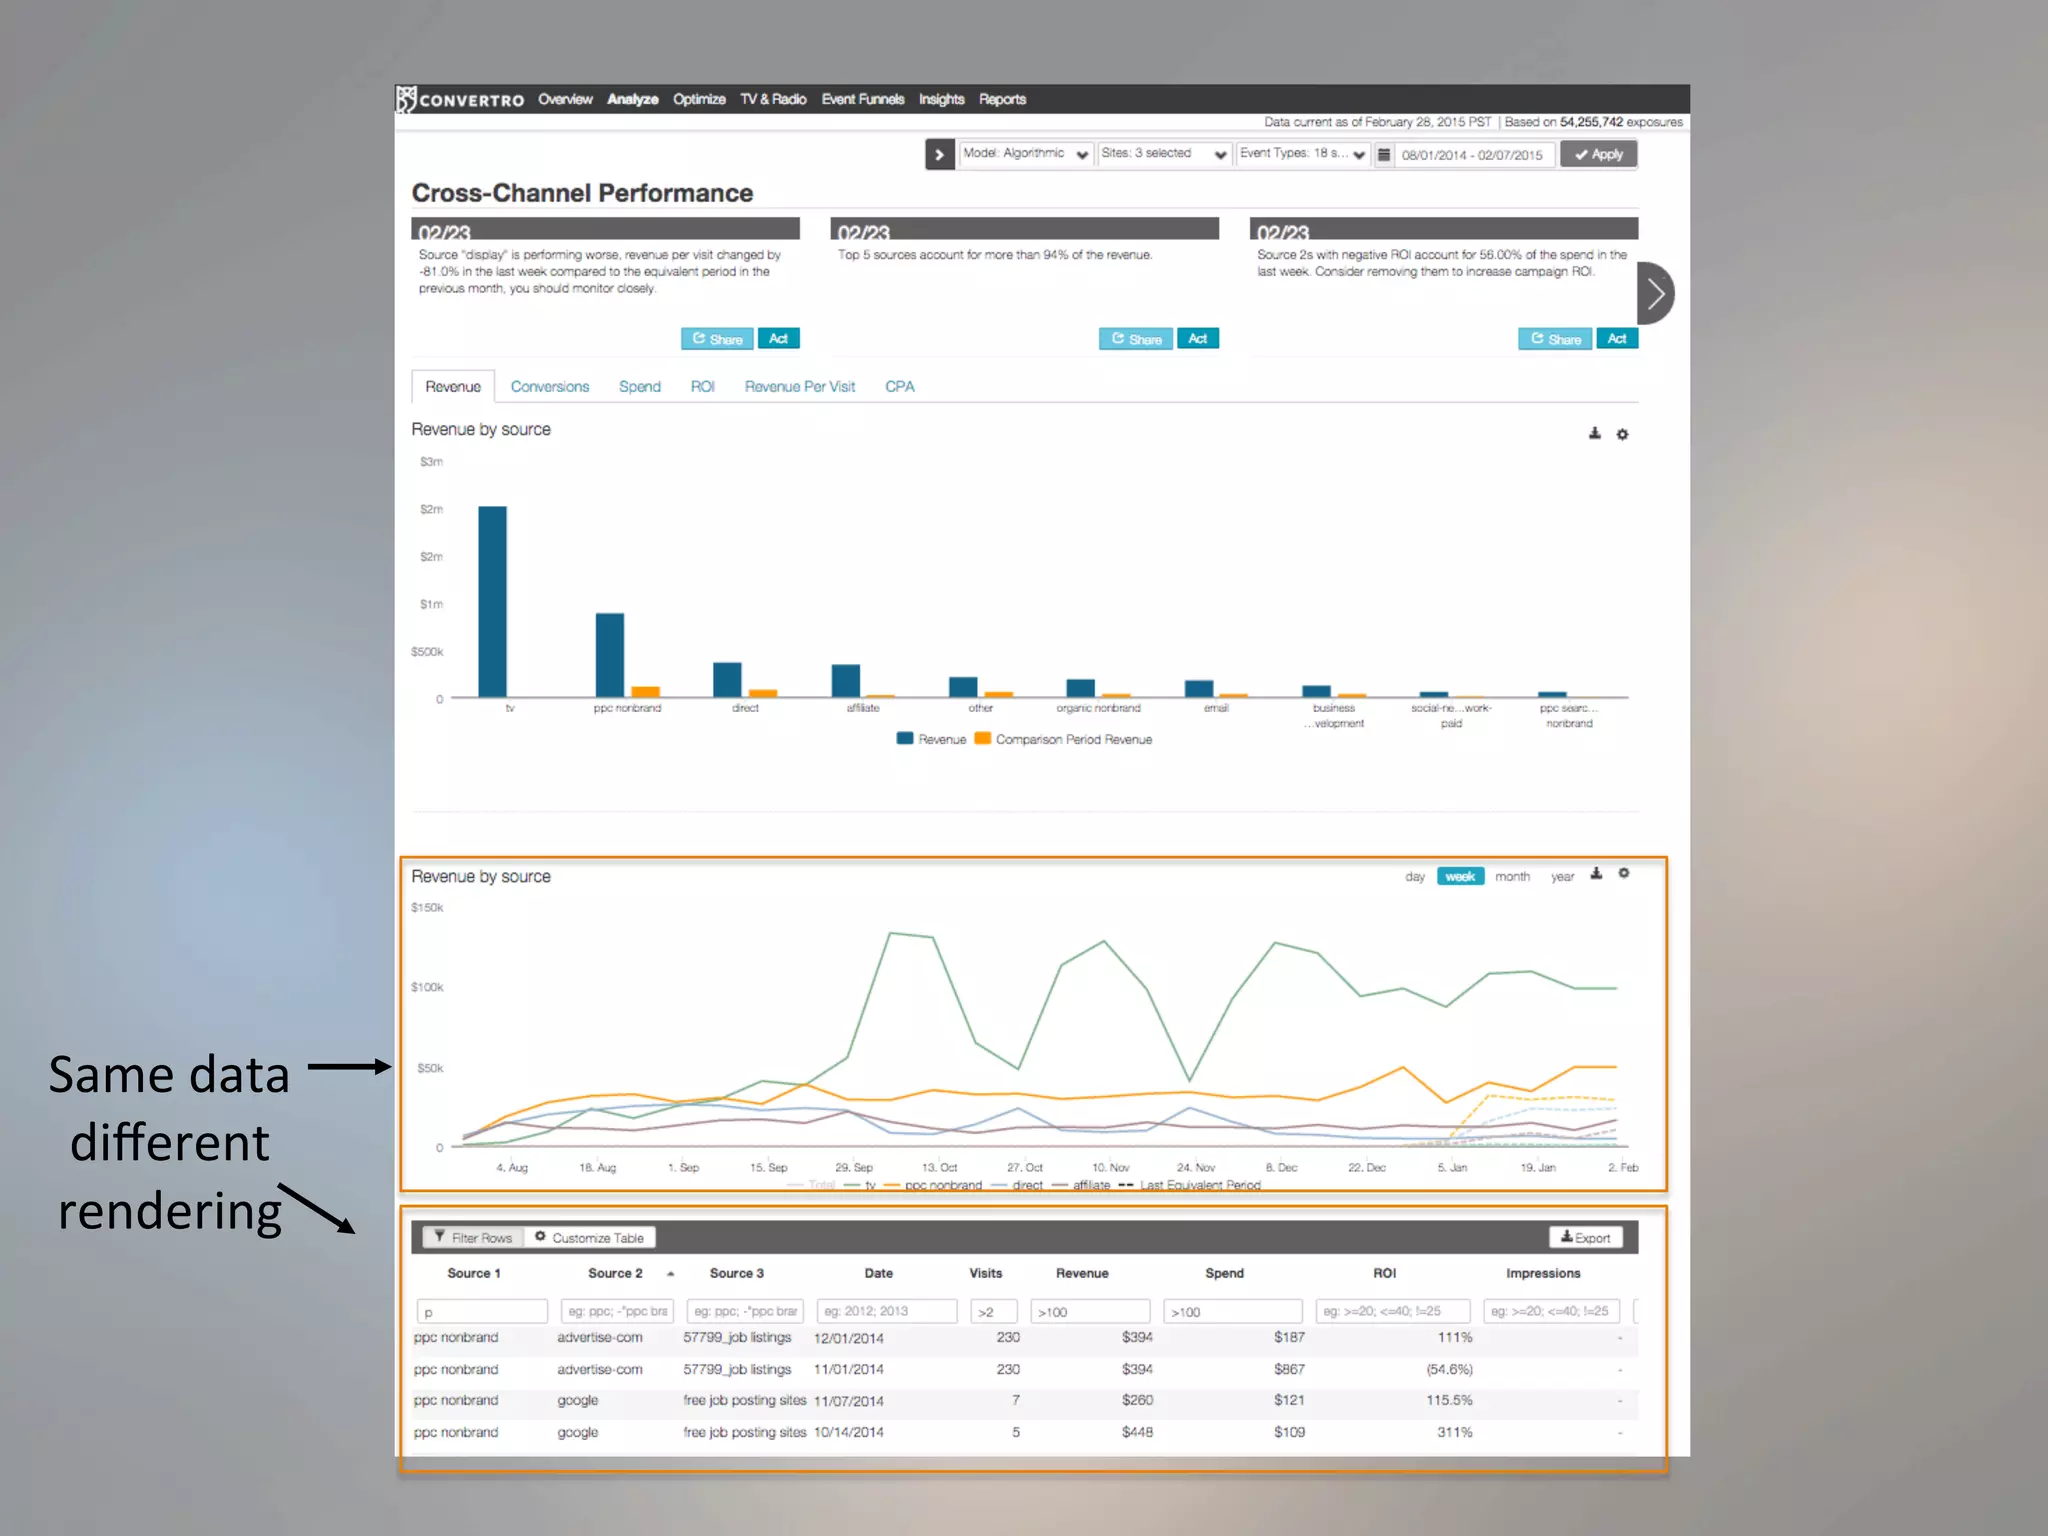Click next insight arrow on carousel
Viewport: 2048px width, 1536px height.
click(x=1656, y=293)
